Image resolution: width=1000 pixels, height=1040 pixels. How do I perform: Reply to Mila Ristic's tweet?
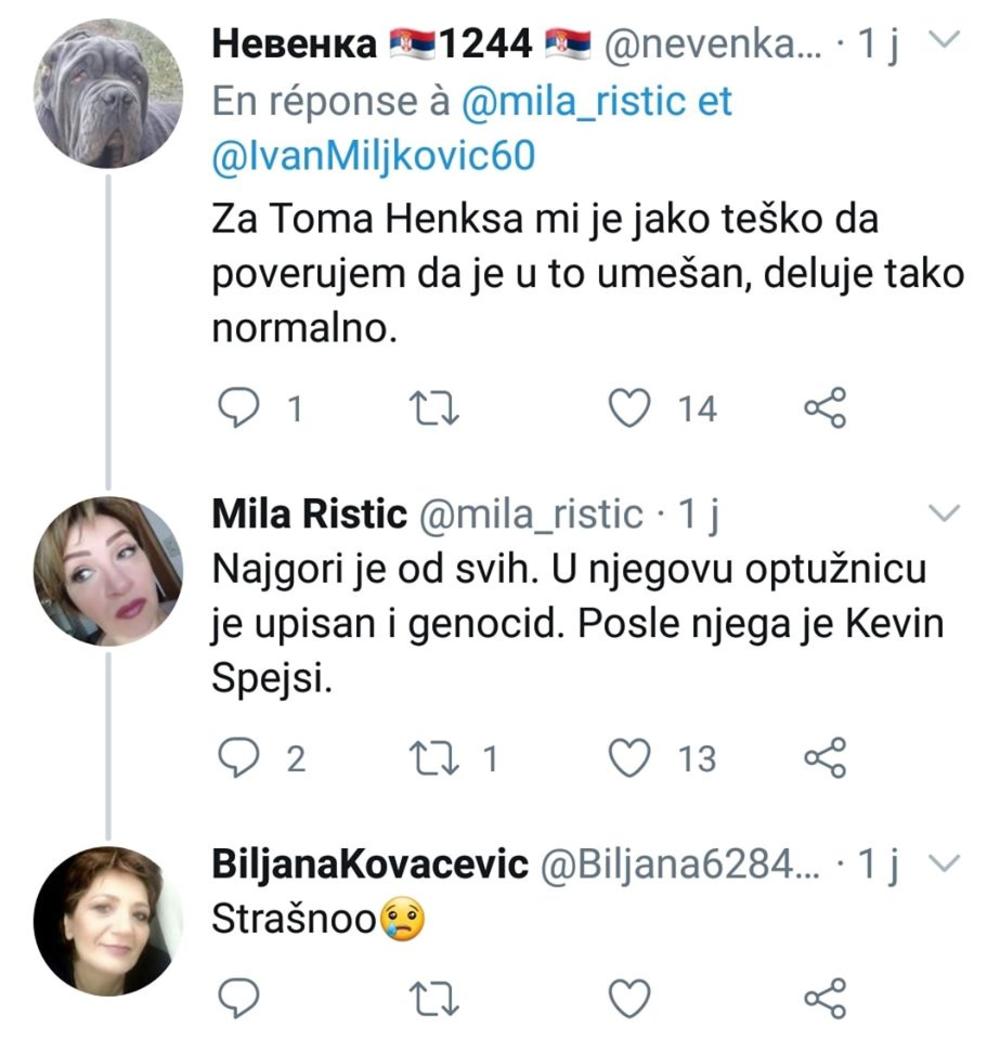(240, 759)
